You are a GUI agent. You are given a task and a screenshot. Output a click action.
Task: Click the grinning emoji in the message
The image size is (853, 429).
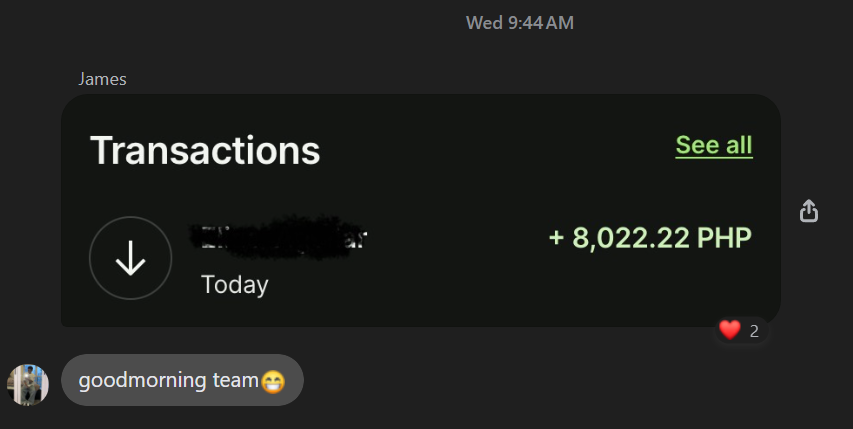click(x=273, y=381)
